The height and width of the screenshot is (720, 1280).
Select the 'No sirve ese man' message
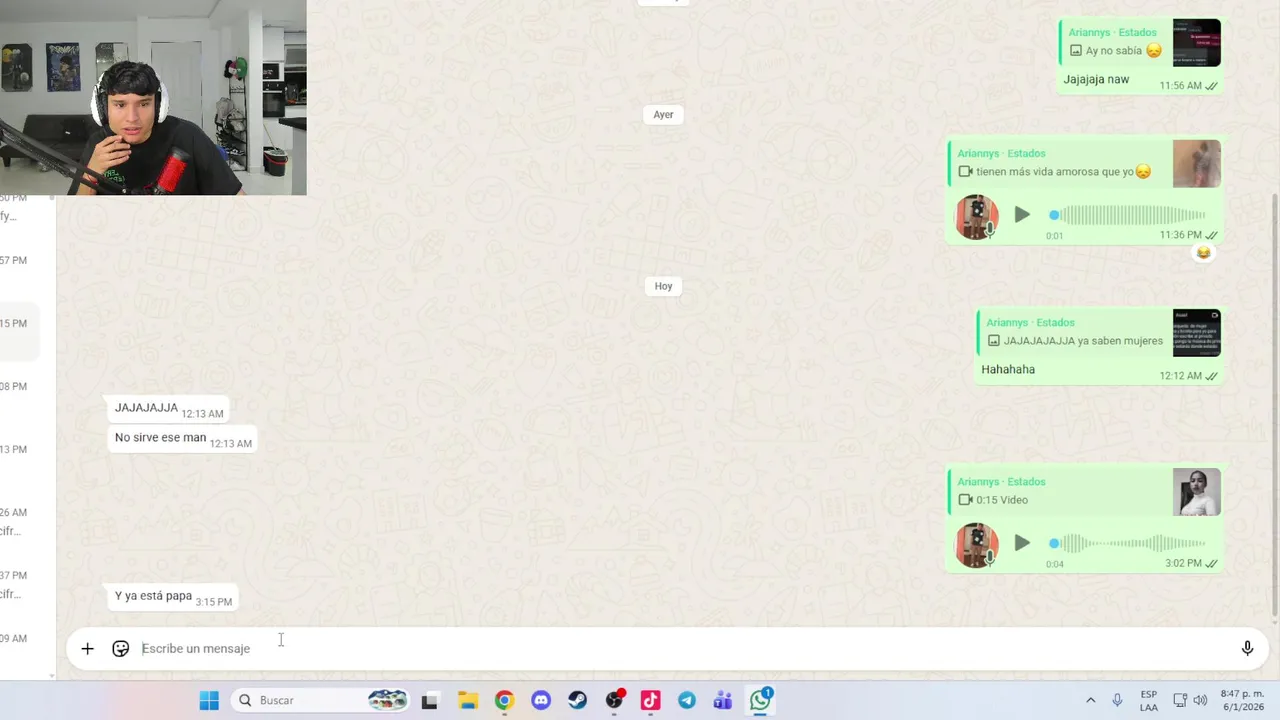point(160,438)
